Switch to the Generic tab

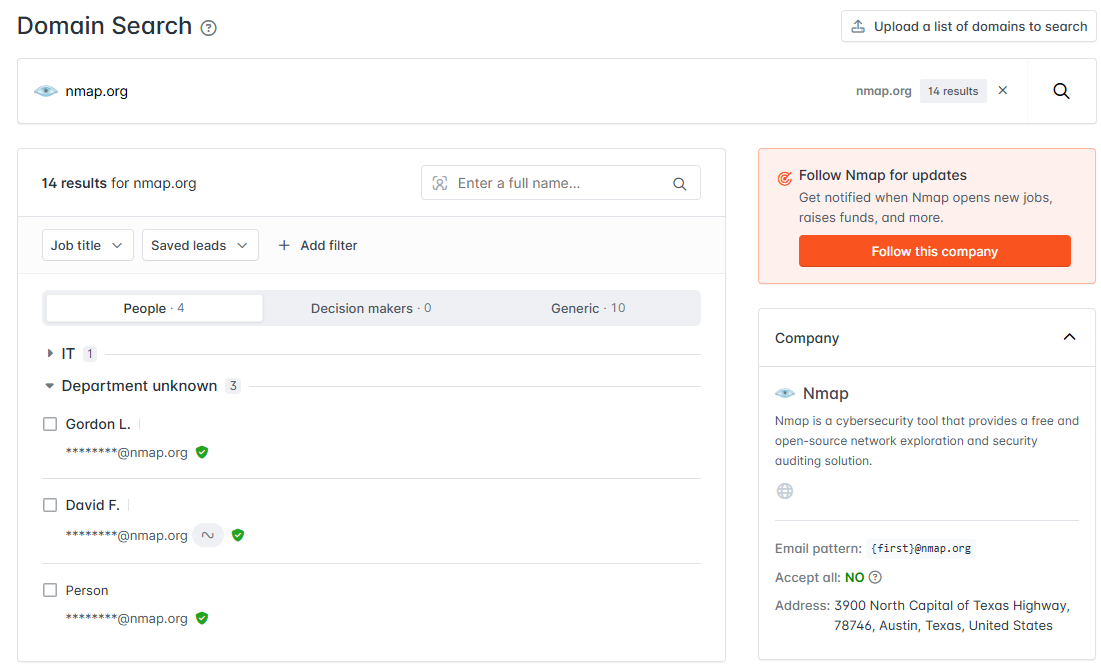pos(588,308)
